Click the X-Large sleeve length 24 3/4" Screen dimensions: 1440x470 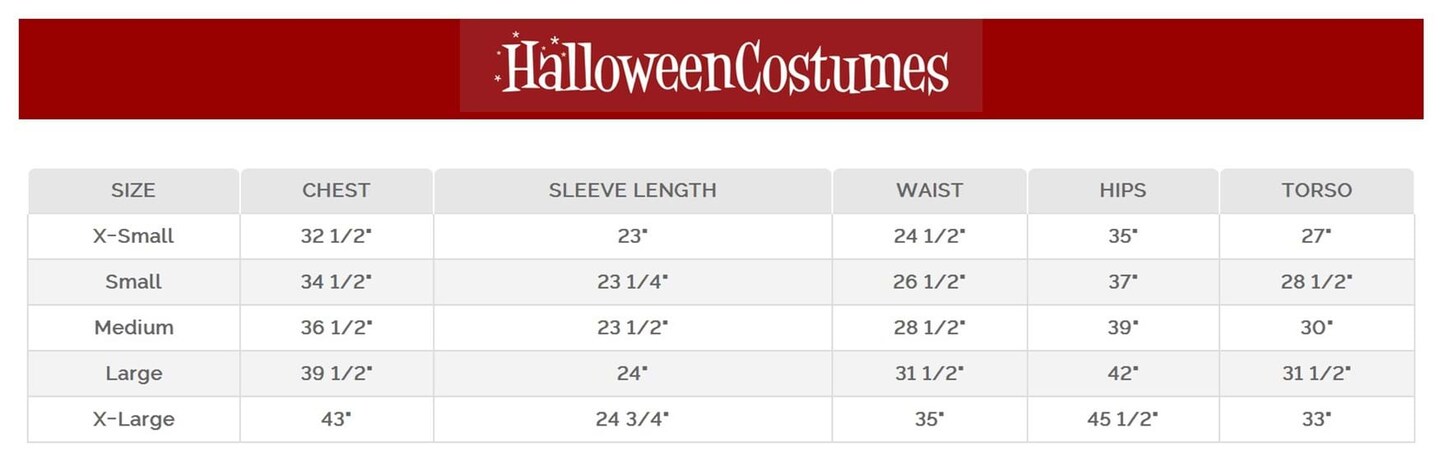(x=632, y=419)
